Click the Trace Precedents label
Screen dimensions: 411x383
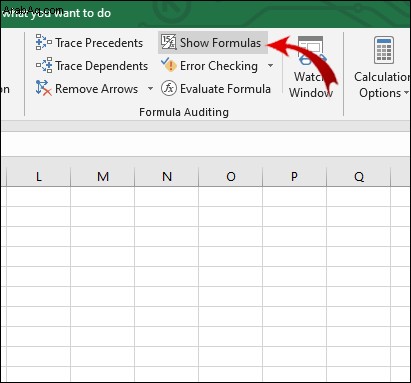(x=99, y=43)
